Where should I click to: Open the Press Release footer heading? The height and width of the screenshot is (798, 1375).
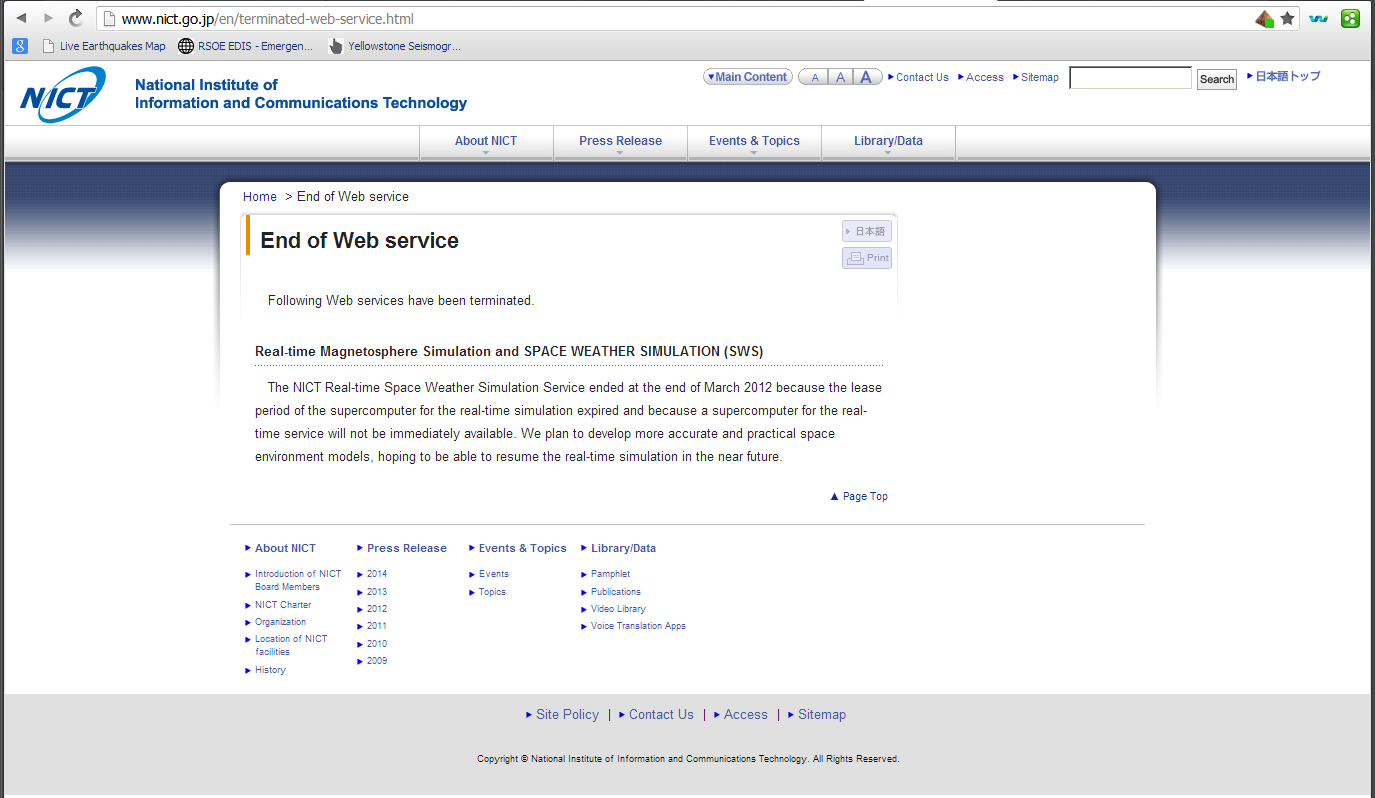click(x=407, y=548)
